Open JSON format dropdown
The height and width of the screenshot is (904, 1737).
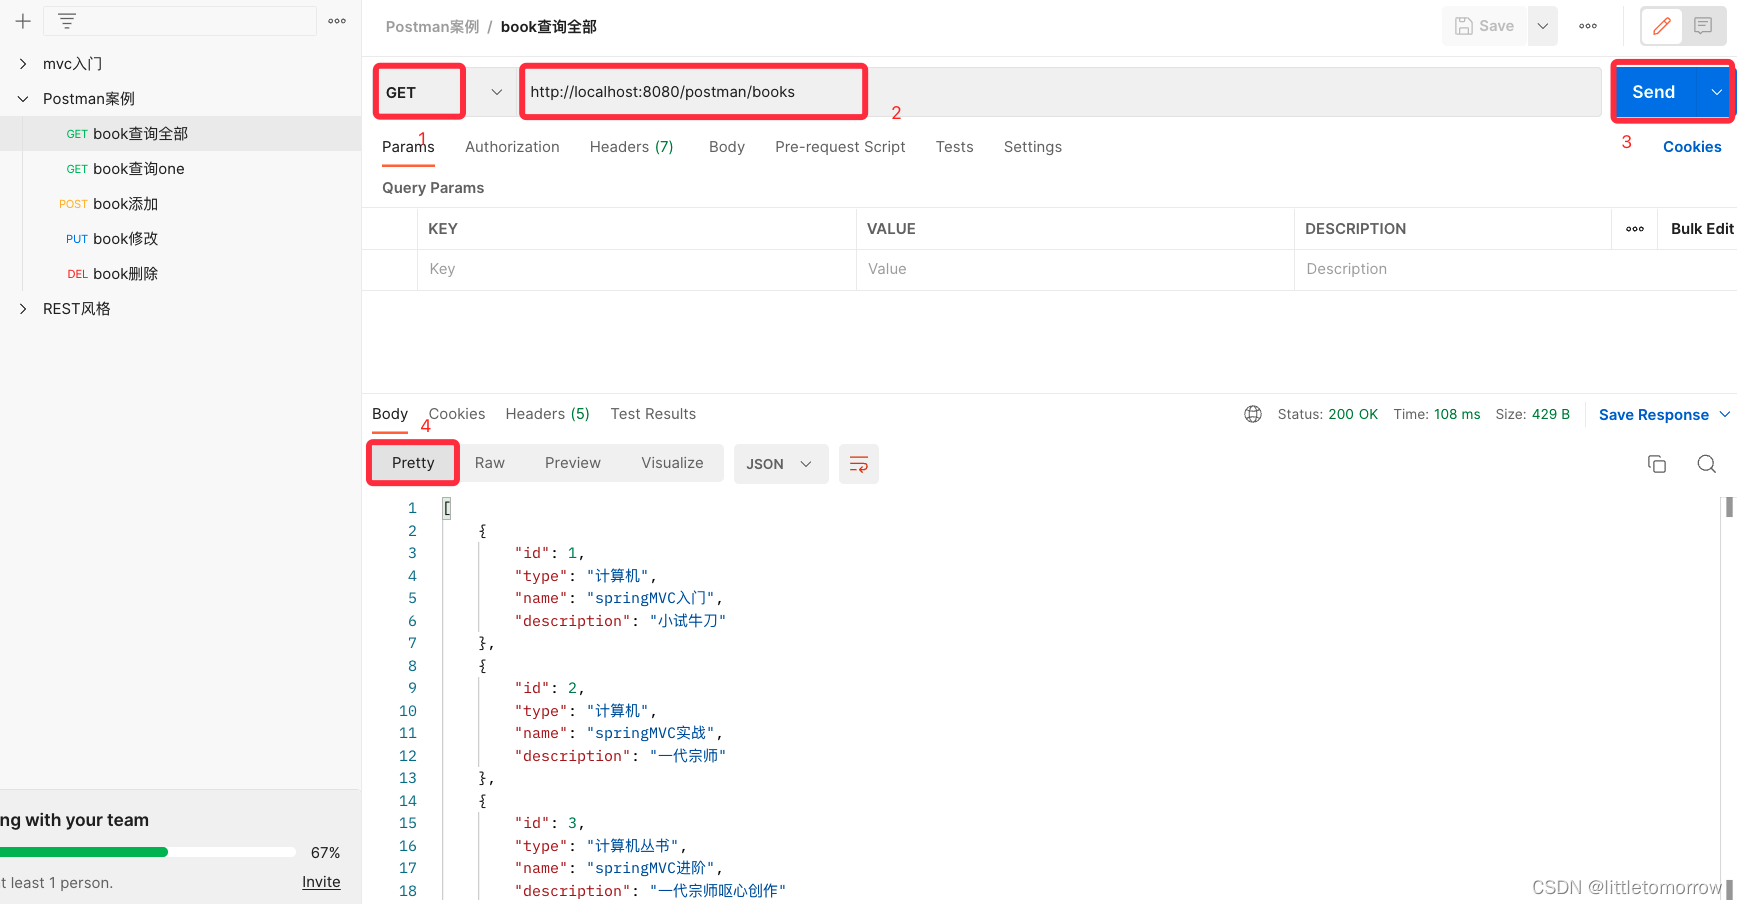[x=781, y=464]
